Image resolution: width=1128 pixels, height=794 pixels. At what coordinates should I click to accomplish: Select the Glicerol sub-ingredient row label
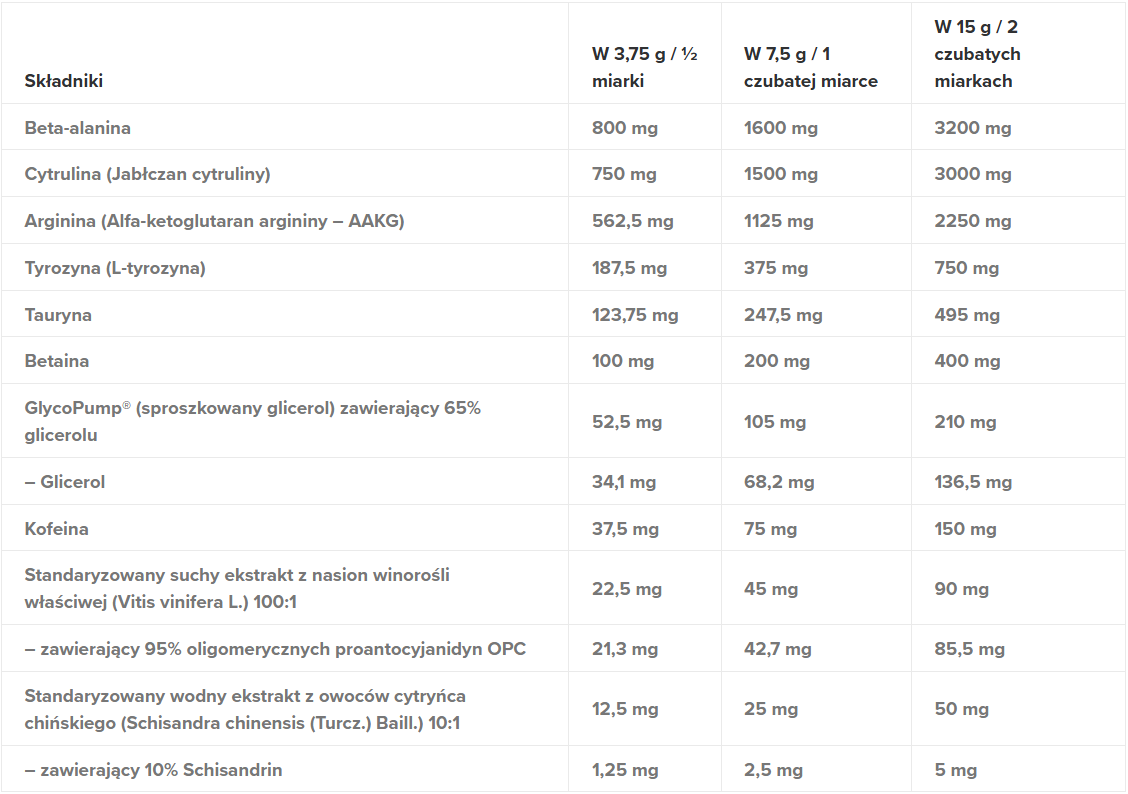pos(65,482)
